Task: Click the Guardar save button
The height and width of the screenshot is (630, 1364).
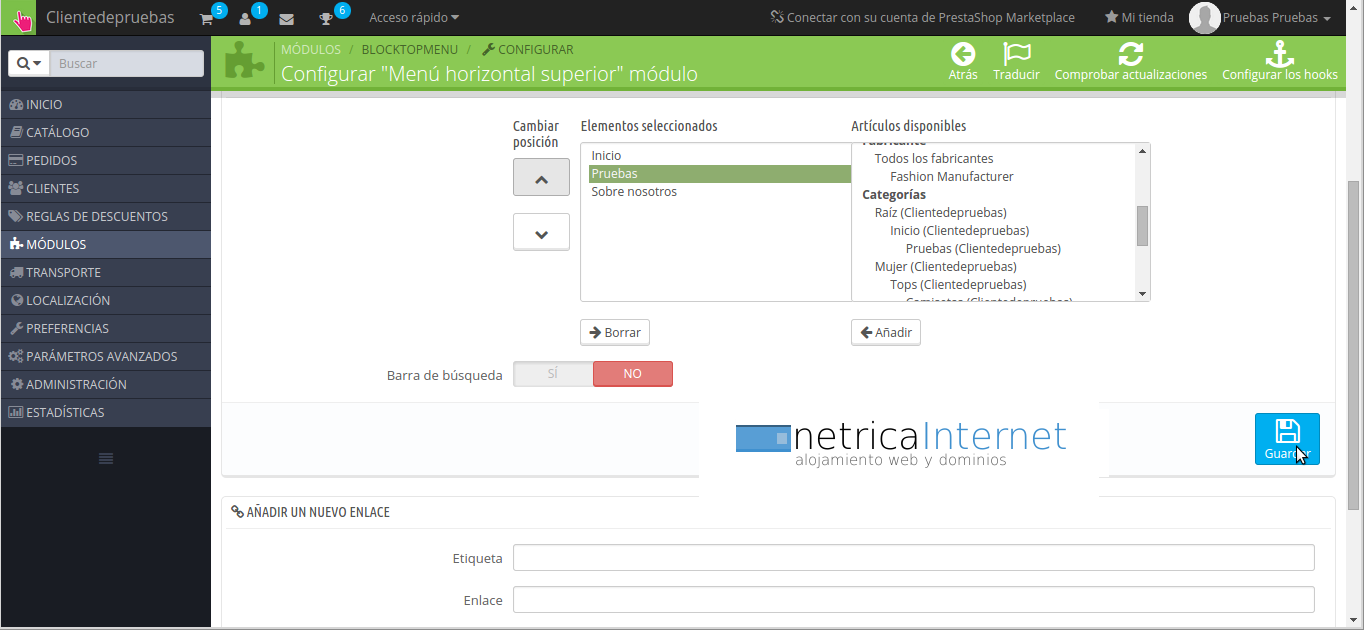Action: 1287,439
